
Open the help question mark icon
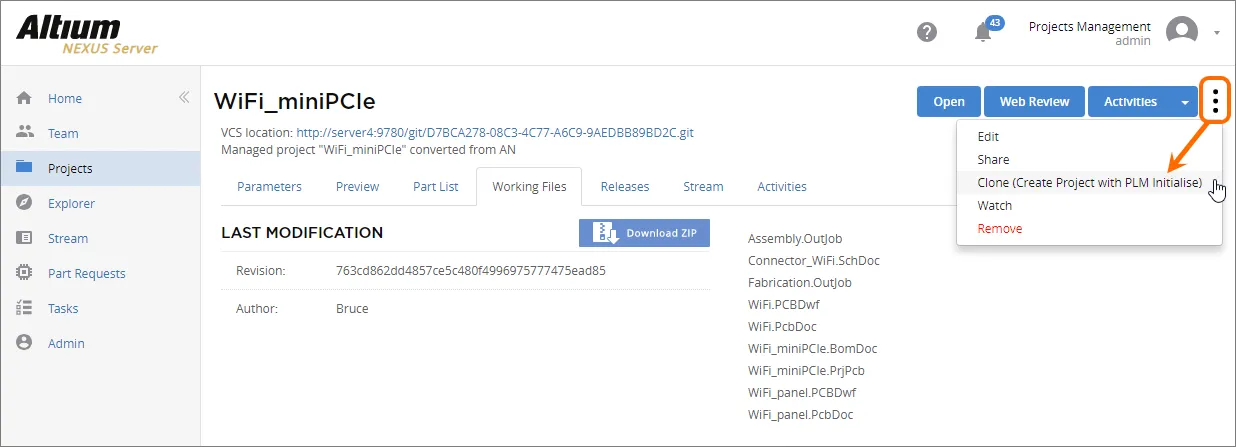[x=927, y=32]
